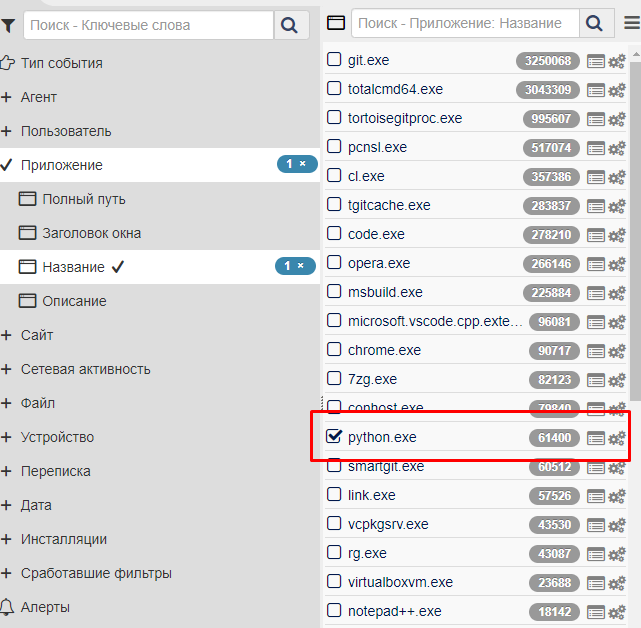The height and width of the screenshot is (628, 641).
Task: Click the application name search magnifier
Action: tap(596, 23)
